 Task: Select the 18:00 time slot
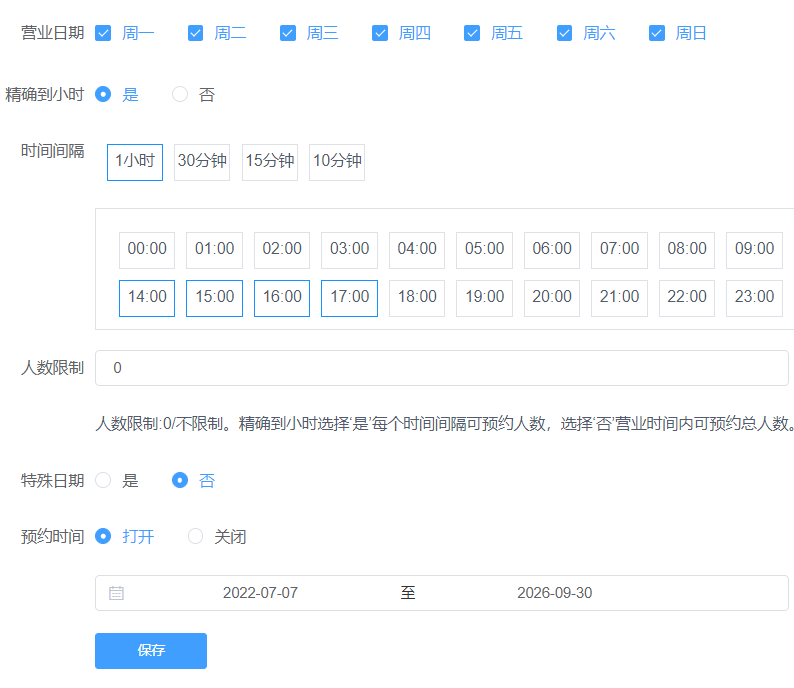click(417, 298)
